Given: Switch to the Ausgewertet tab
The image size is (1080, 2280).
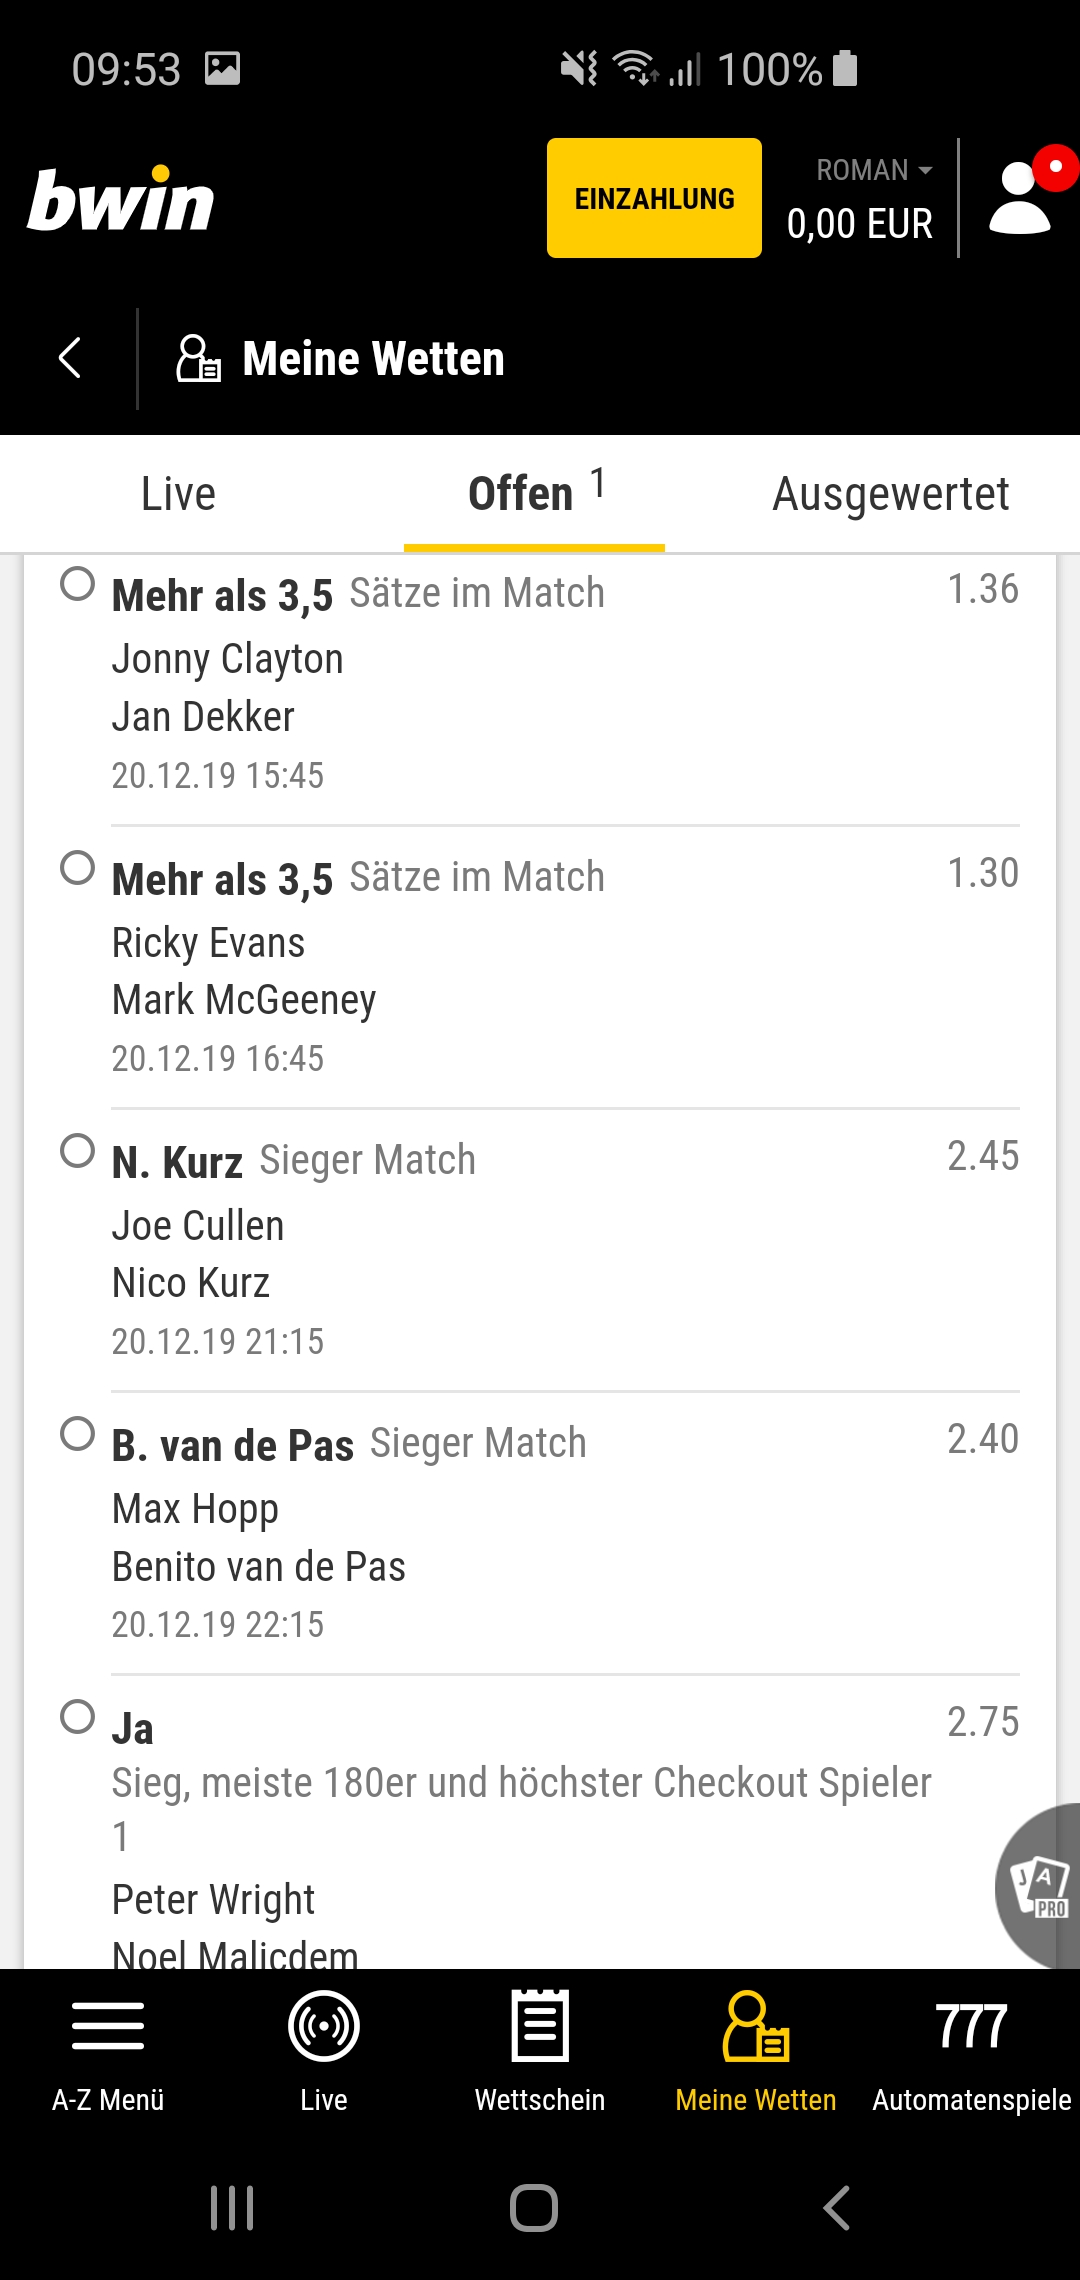Looking at the screenshot, I should 890,494.
